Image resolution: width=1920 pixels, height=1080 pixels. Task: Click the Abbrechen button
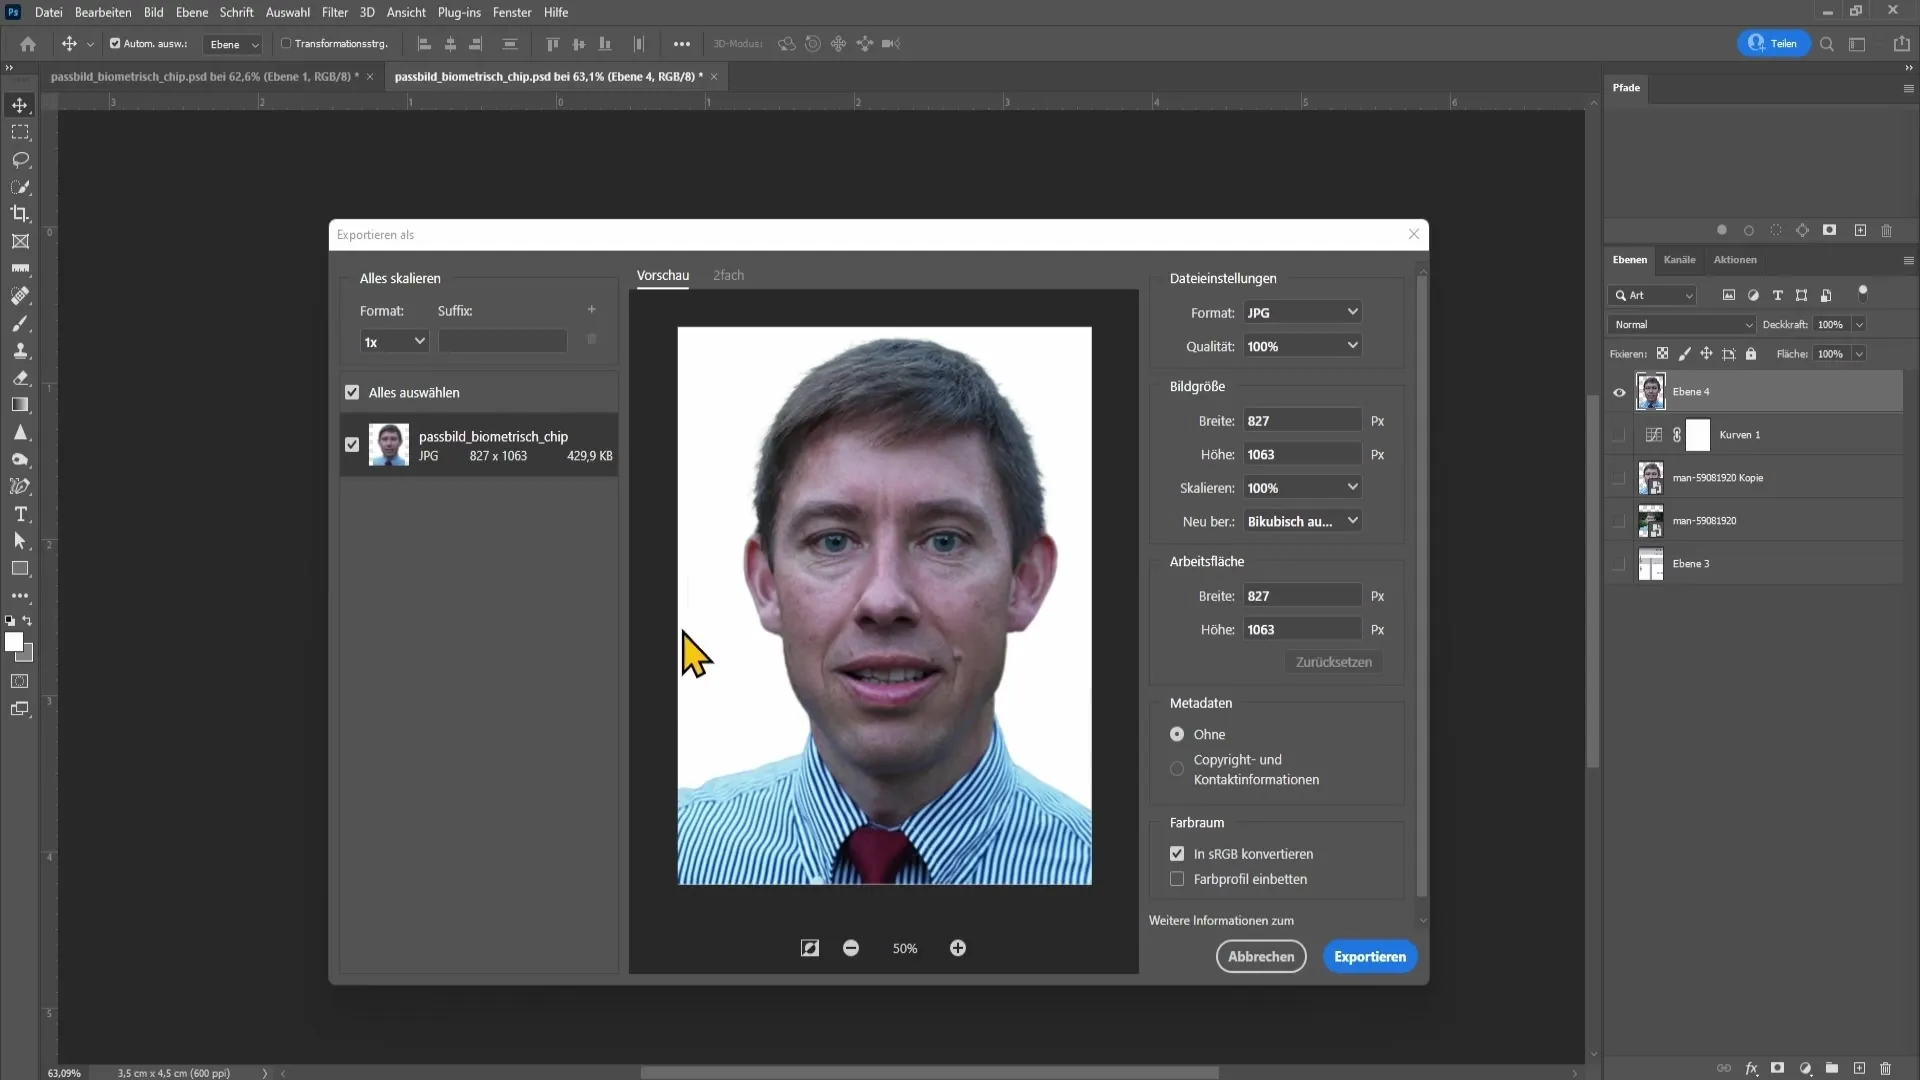coord(1261,956)
